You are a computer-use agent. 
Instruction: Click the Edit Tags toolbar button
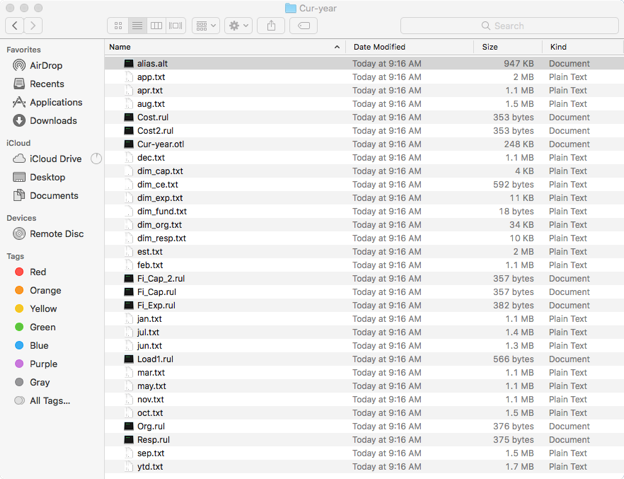304,26
